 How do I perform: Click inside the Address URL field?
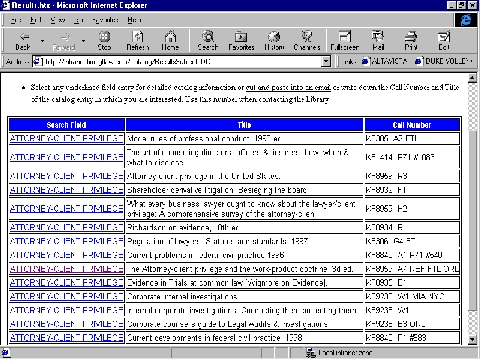point(182,61)
